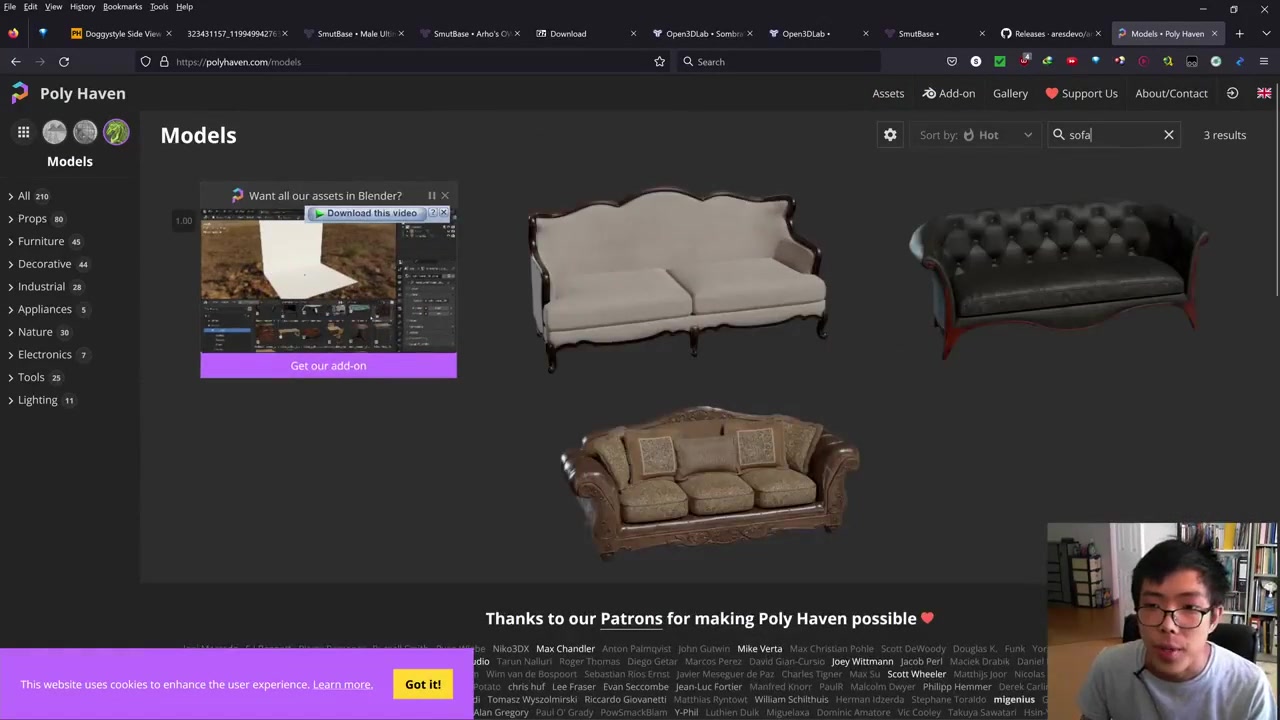
Task: Expand the Furniture category
Action: [41, 241]
